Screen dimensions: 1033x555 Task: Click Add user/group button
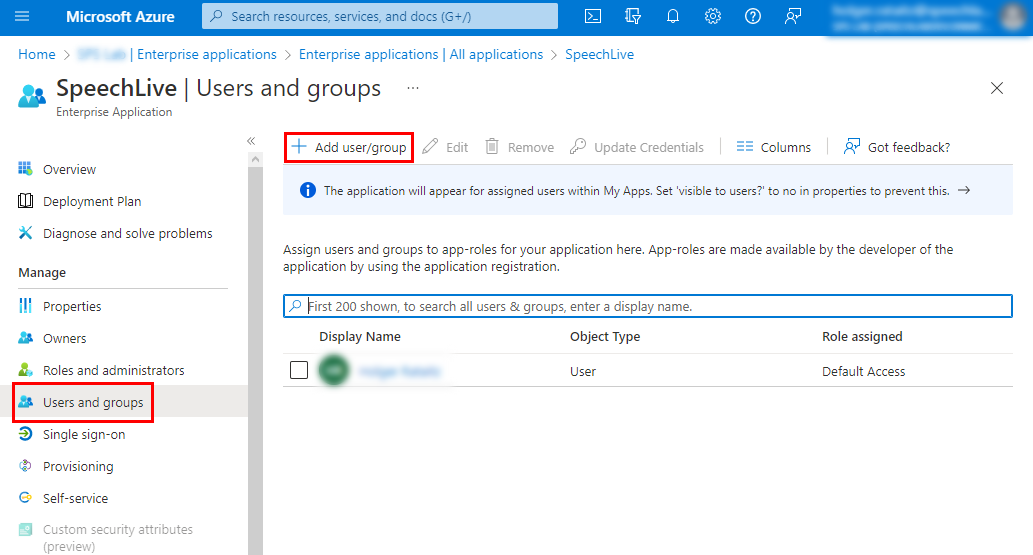349,147
